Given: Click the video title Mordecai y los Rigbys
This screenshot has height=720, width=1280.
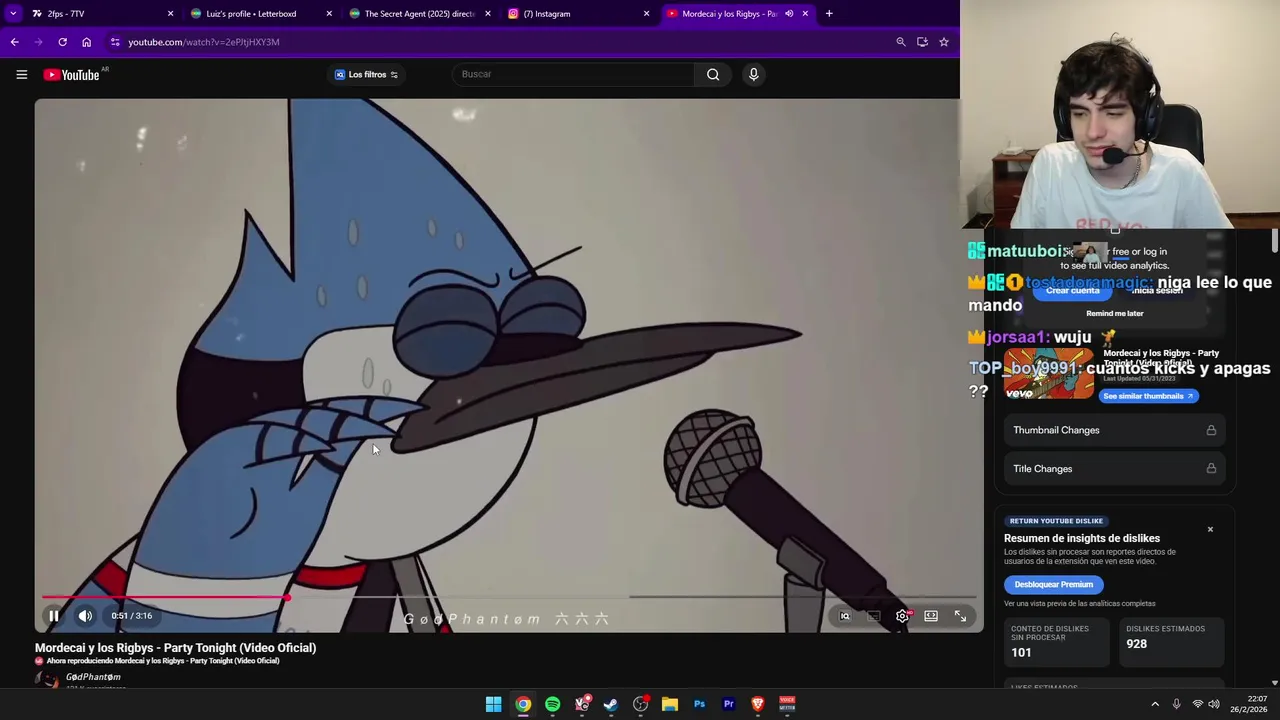Looking at the screenshot, I should pyautogui.click(x=175, y=648).
